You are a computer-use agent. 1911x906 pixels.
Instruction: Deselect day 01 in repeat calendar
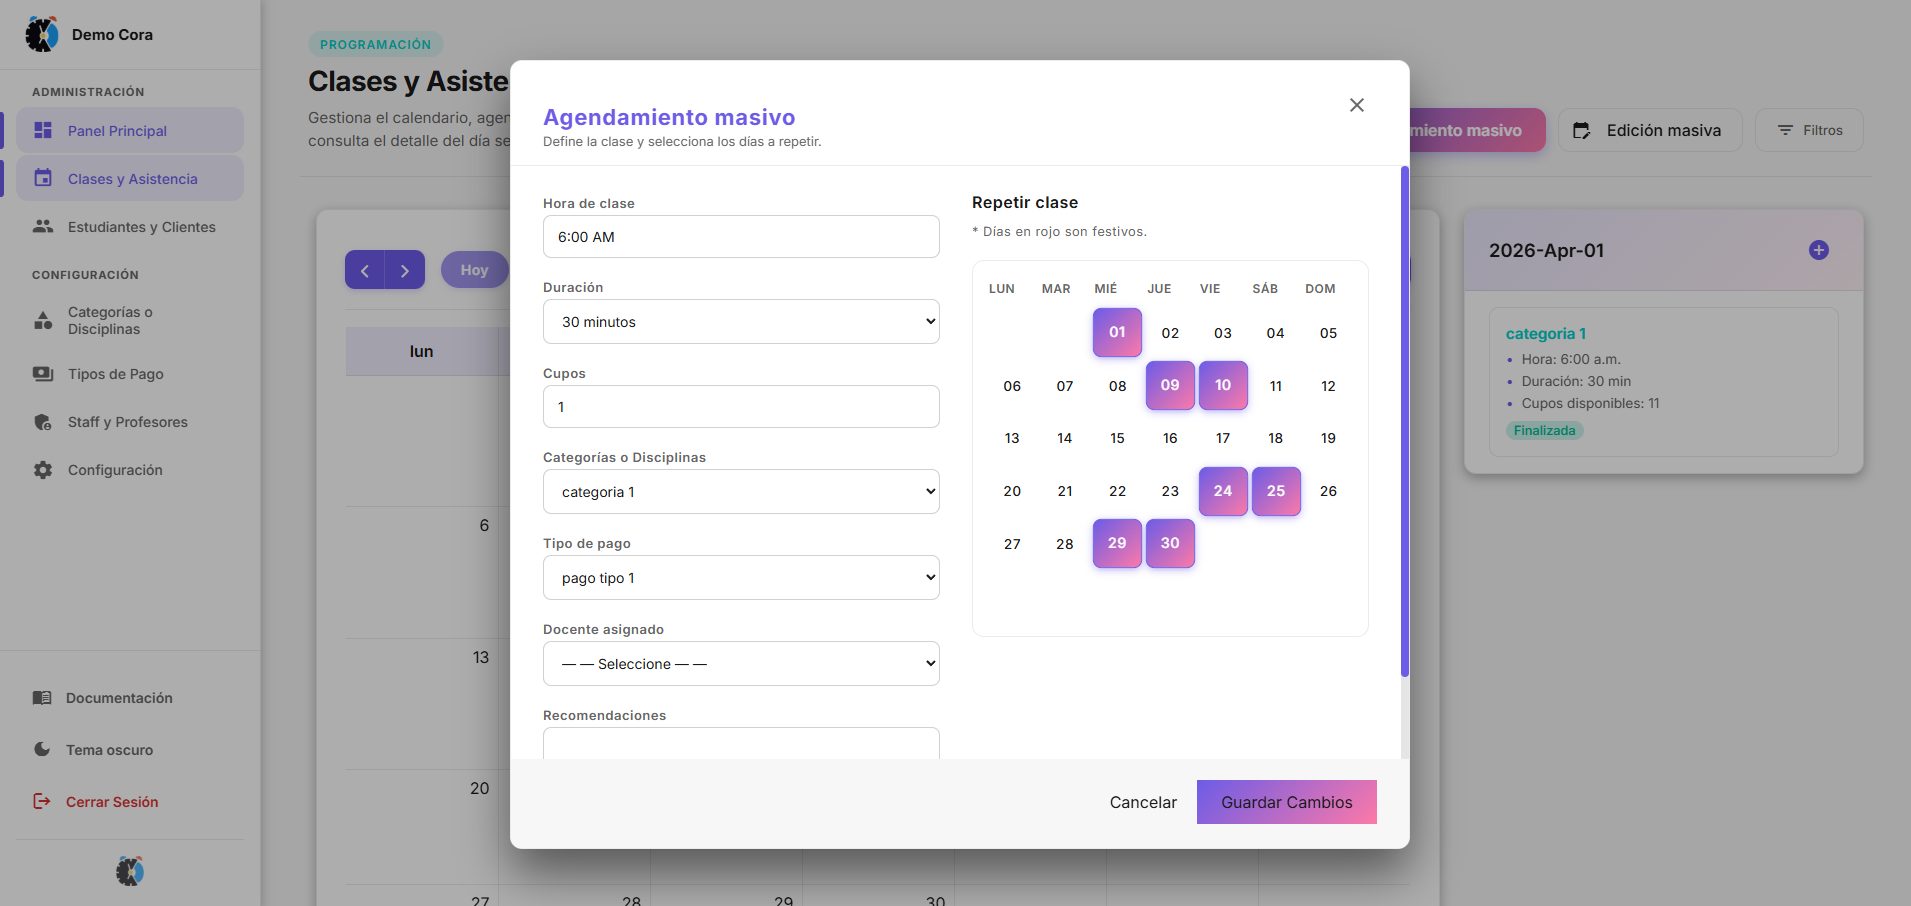coord(1117,332)
